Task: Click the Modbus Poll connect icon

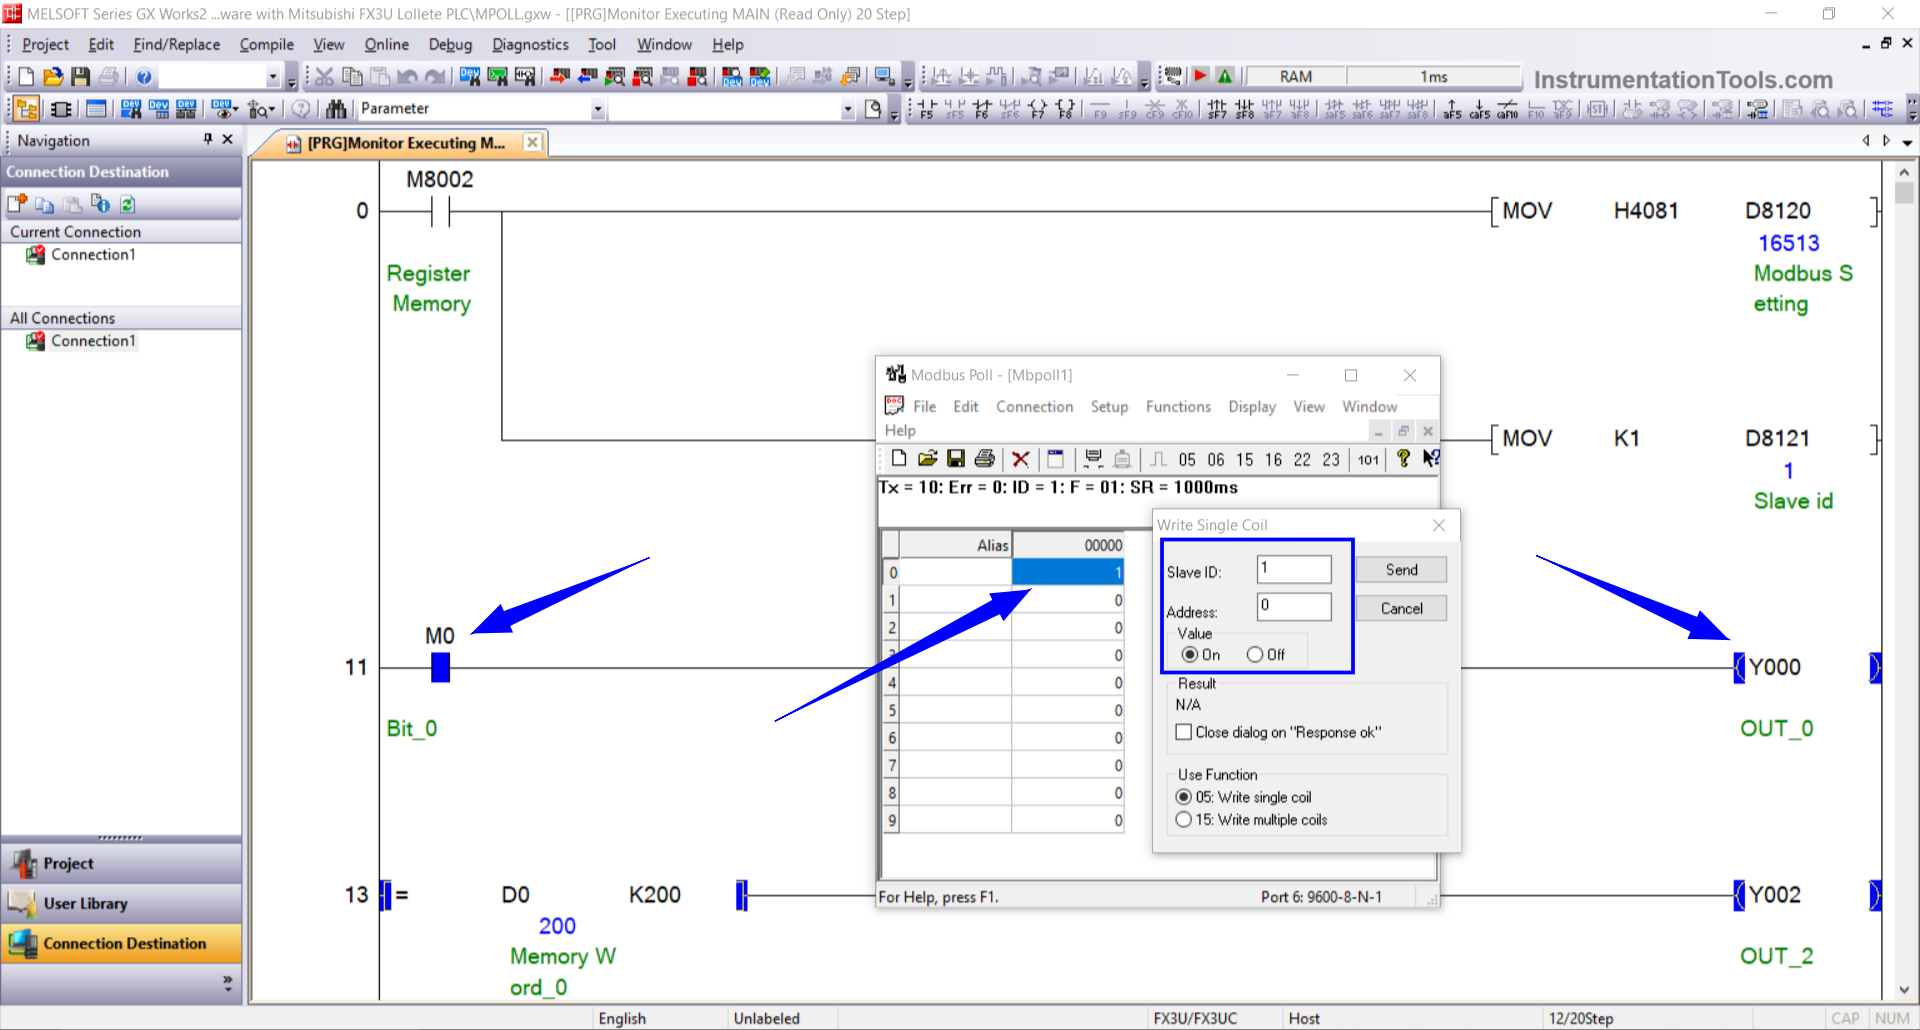Action: [x=1093, y=459]
